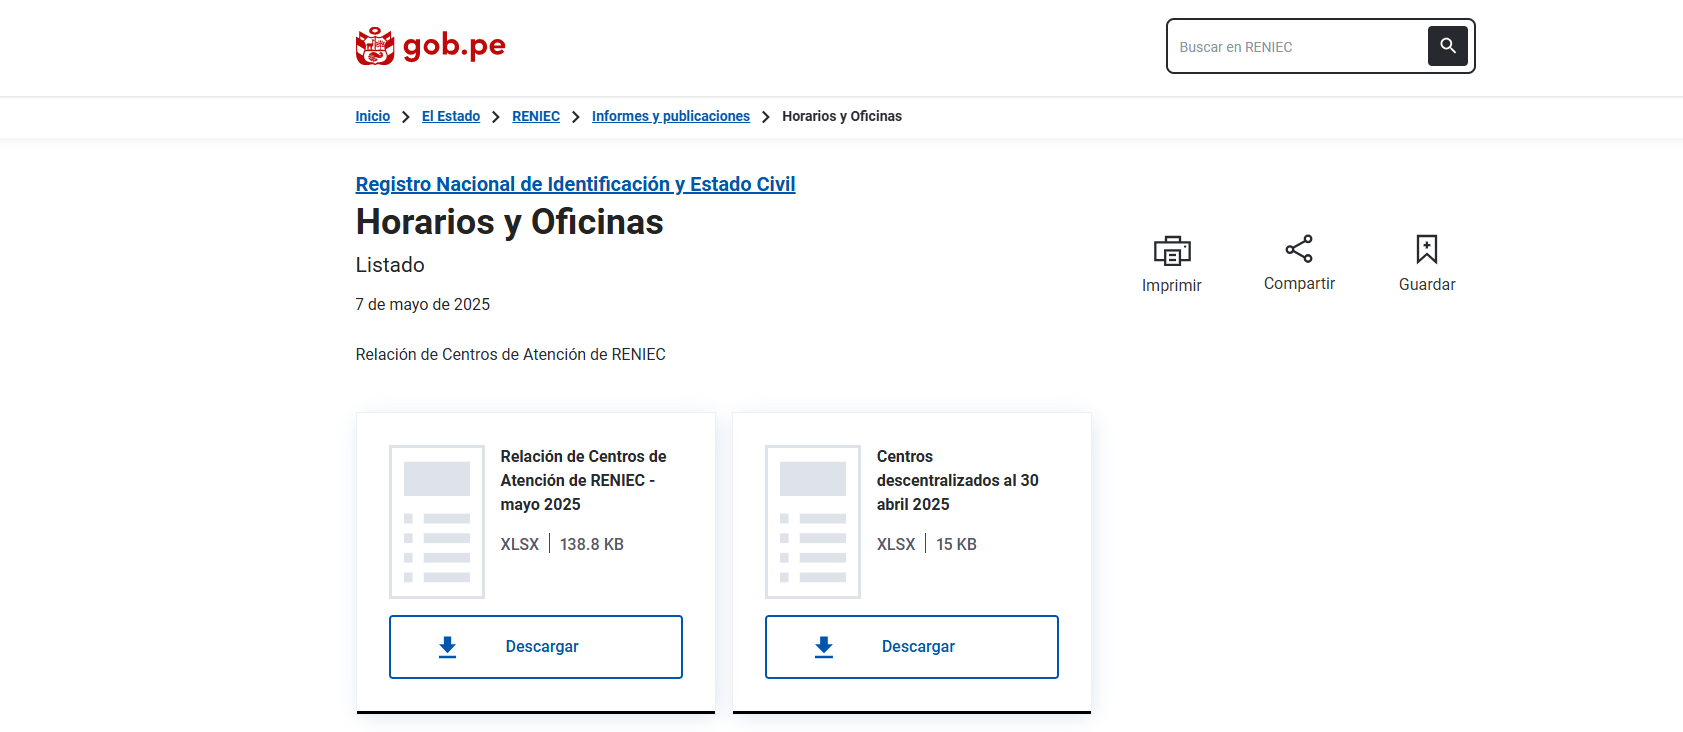Go to El Estado breadcrumb
This screenshot has width=1683, height=732.
pyautogui.click(x=451, y=116)
